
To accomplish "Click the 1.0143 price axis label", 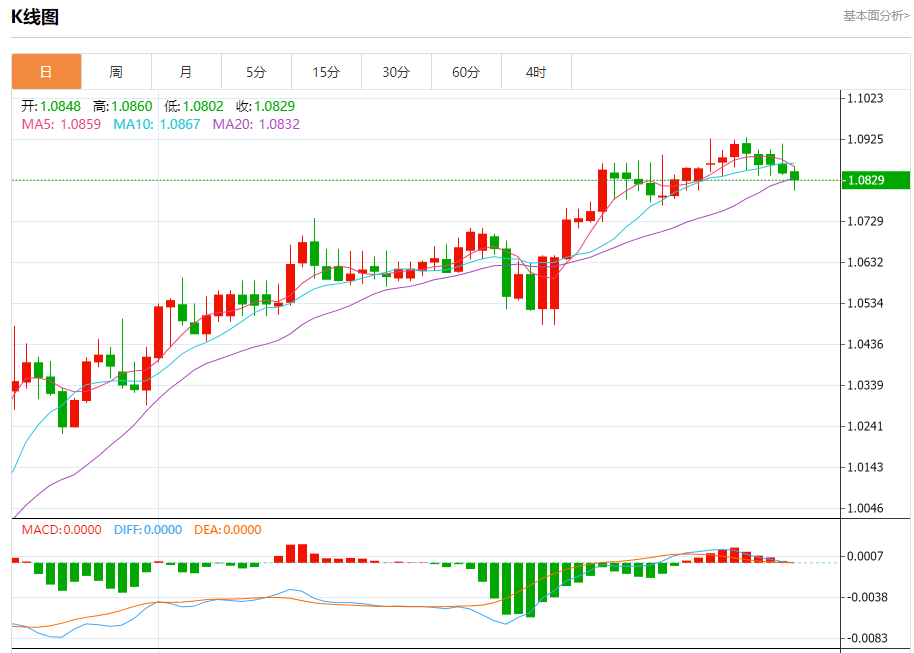I will click(x=866, y=467).
